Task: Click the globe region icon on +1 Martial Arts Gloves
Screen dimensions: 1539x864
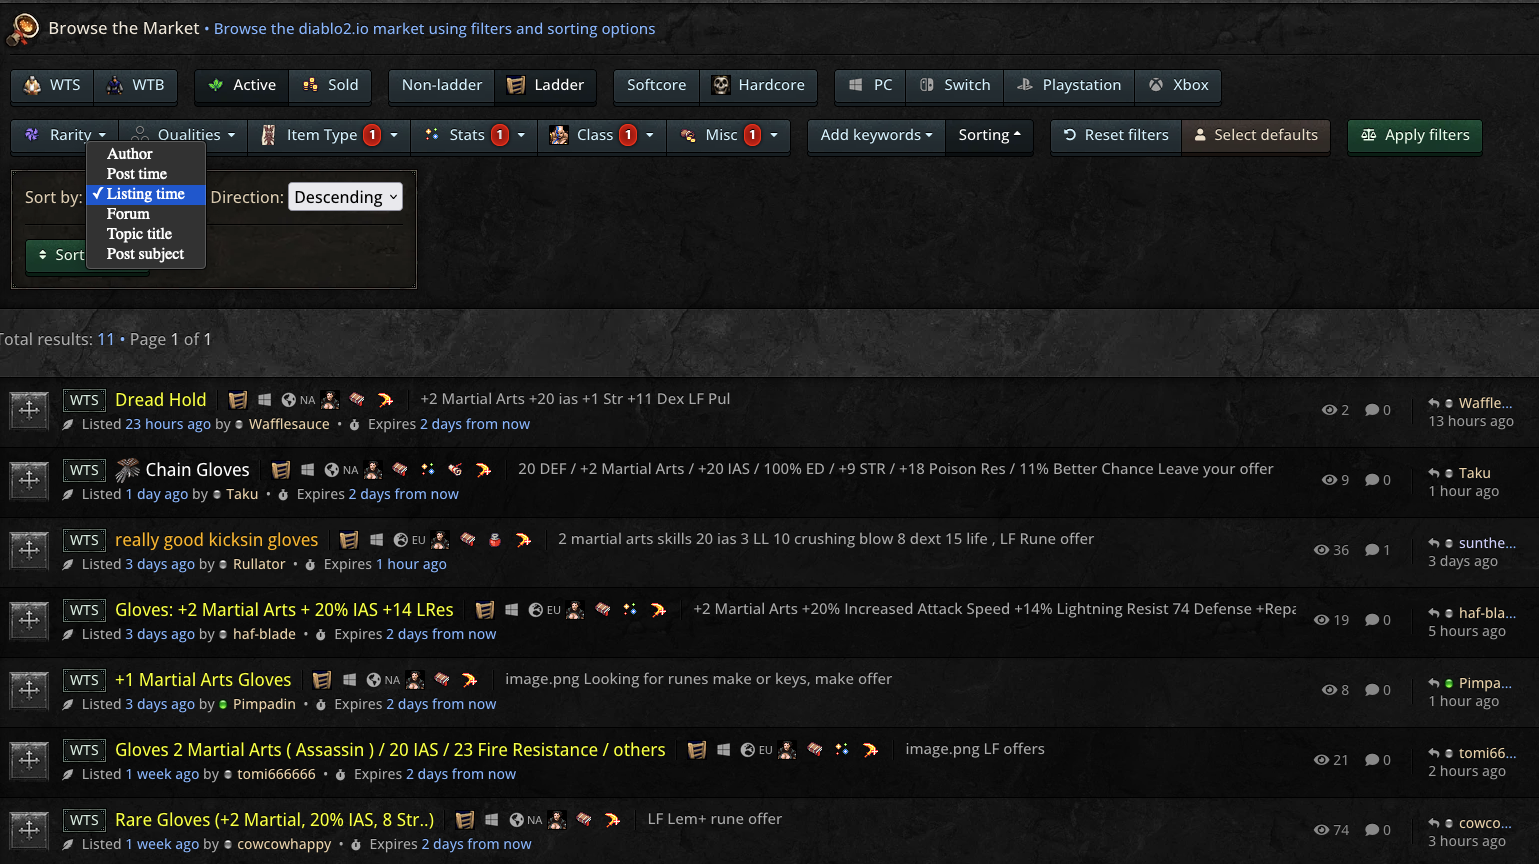Action: click(x=373, y=680)
